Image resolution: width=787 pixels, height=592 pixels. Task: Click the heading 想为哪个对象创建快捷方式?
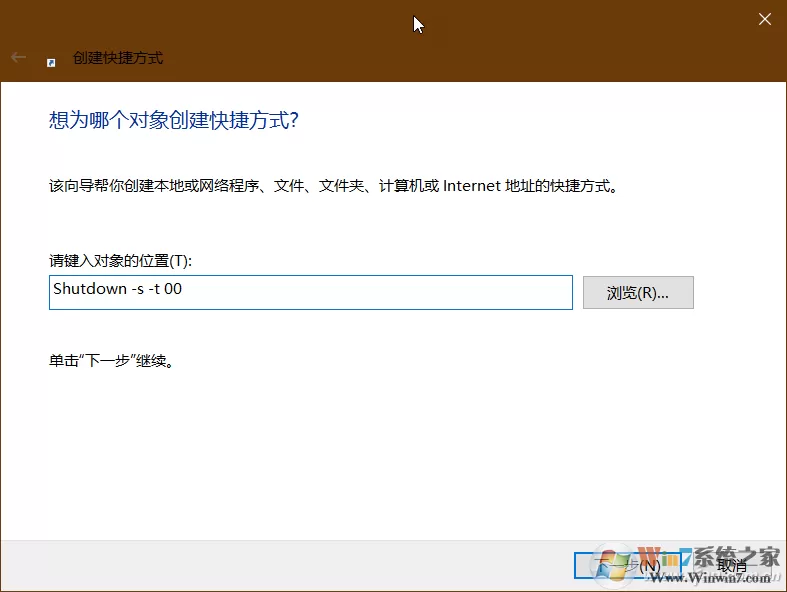(x=174, y=120)
